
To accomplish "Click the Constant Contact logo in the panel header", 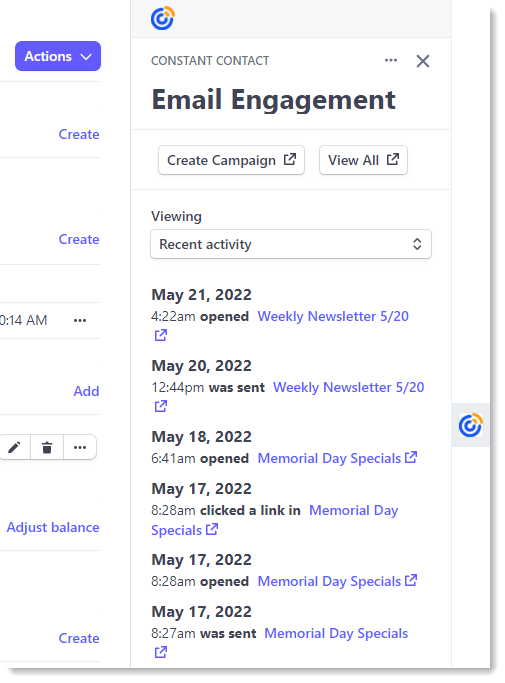I will (x=163, y=18).
